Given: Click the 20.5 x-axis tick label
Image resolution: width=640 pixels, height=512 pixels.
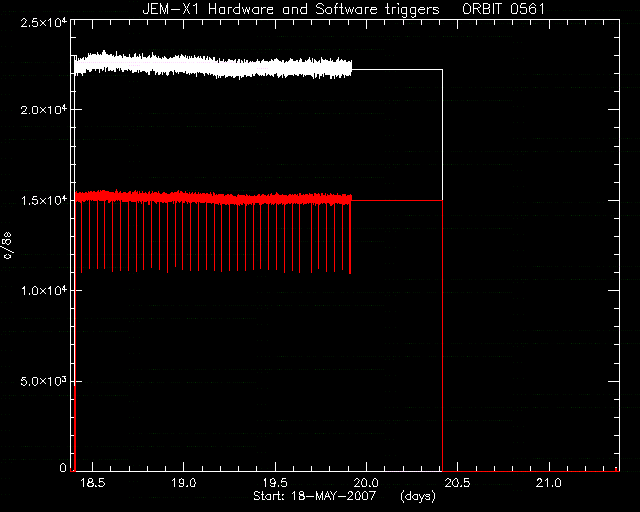Looking at the screenshot, I should (x=458, y=483).
